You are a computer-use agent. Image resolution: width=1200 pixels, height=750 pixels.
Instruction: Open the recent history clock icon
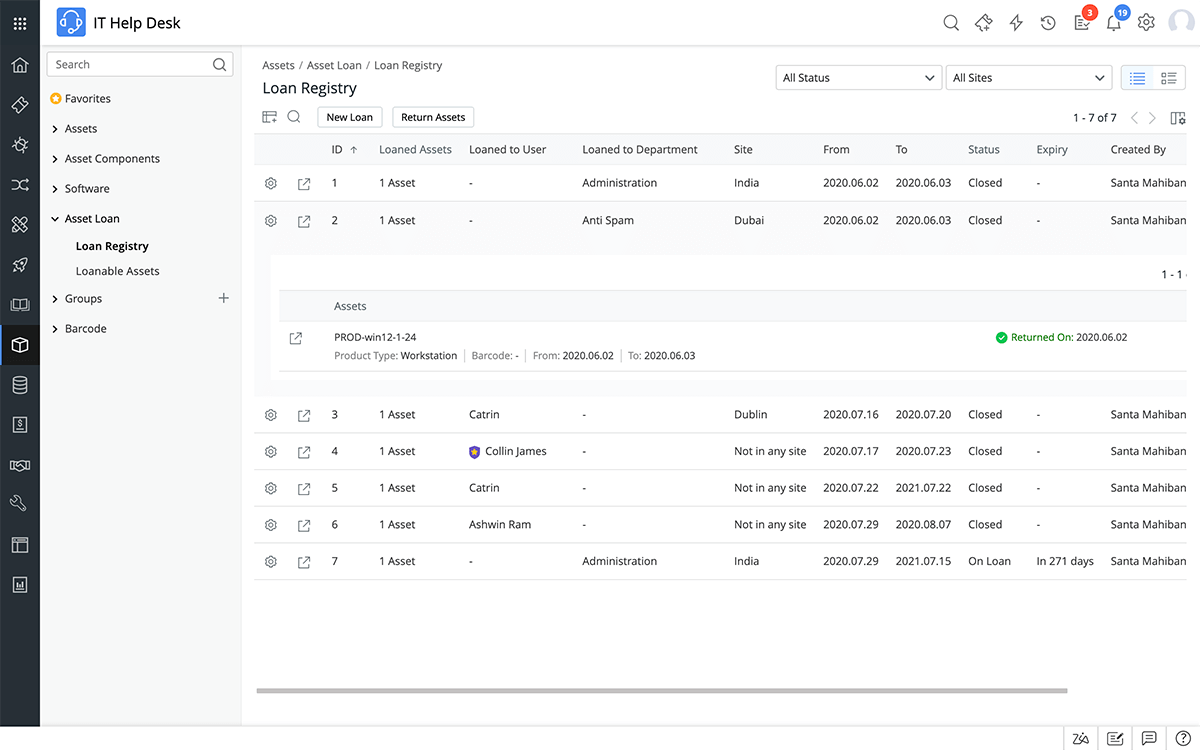(1048, 23)
